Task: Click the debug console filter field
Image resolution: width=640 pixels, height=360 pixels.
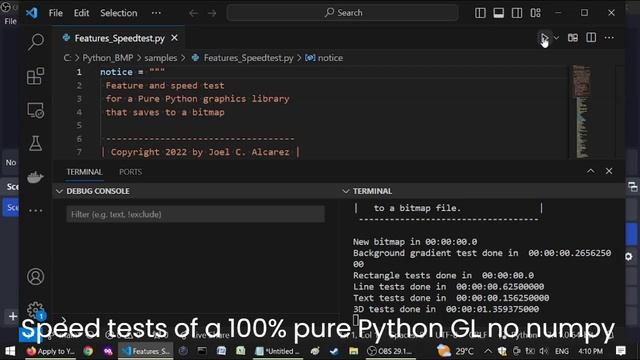Action: 196,214
